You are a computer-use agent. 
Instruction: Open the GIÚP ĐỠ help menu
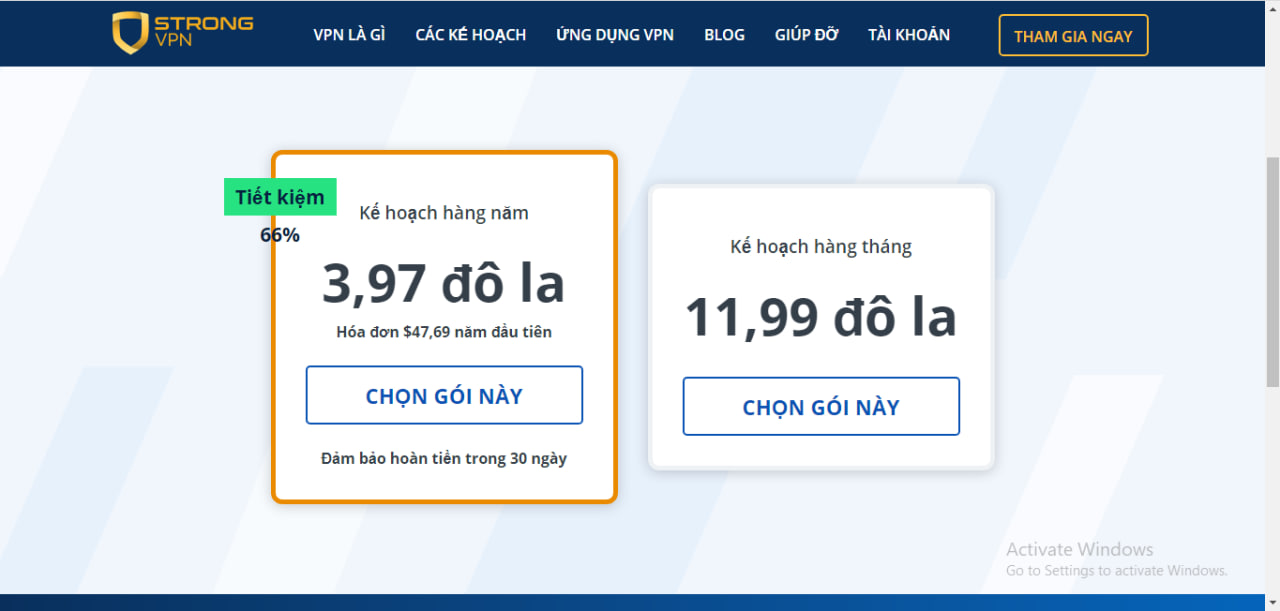click(806, 34)
